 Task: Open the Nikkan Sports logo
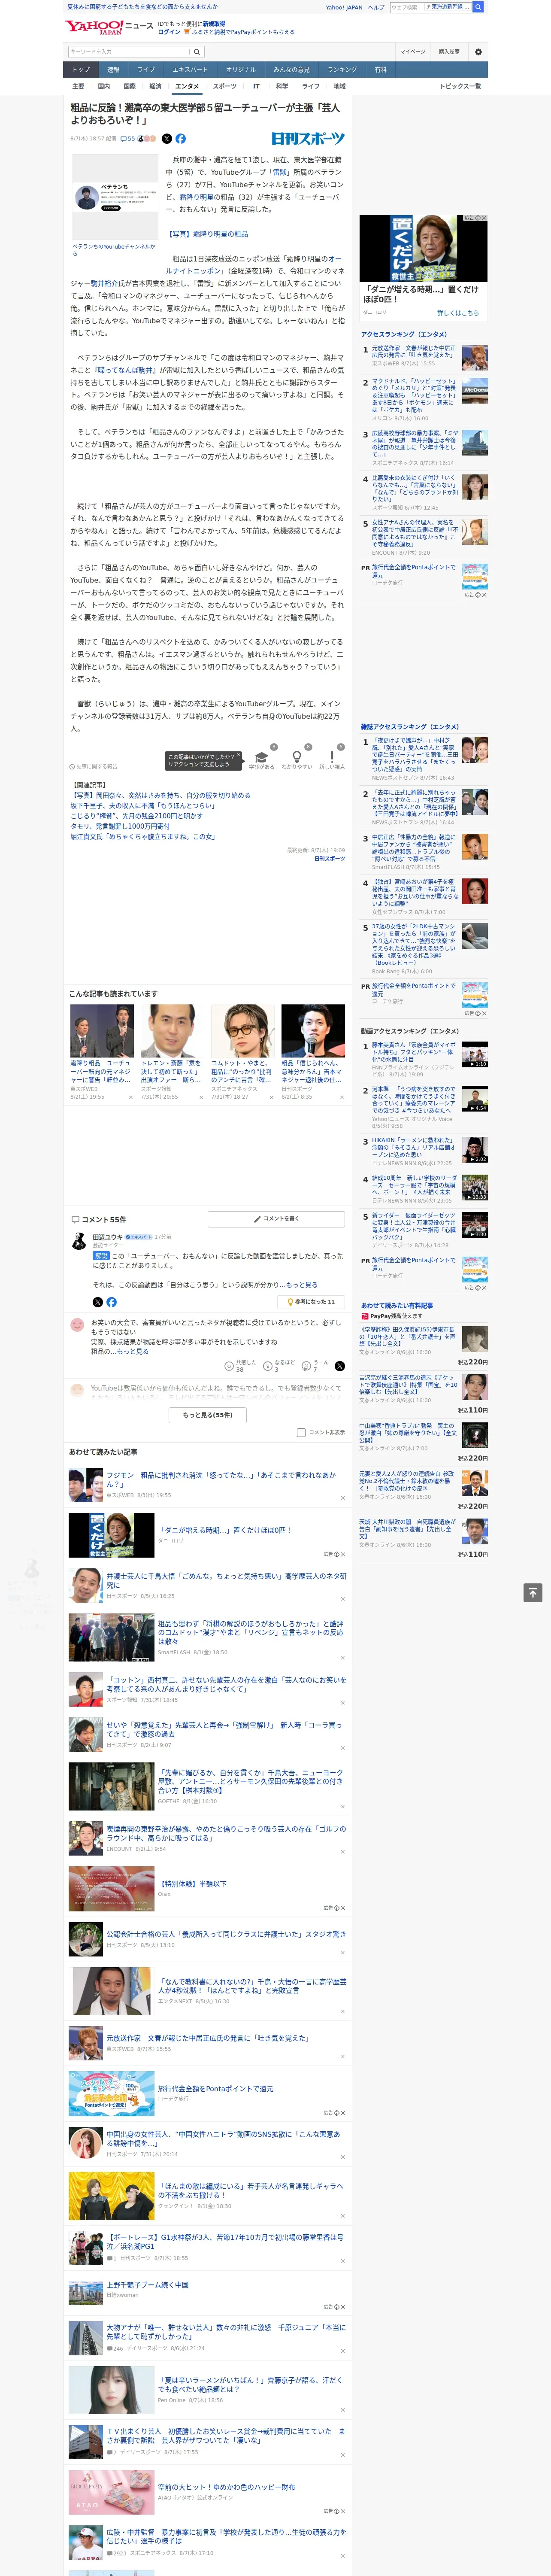tap(308, 139)
